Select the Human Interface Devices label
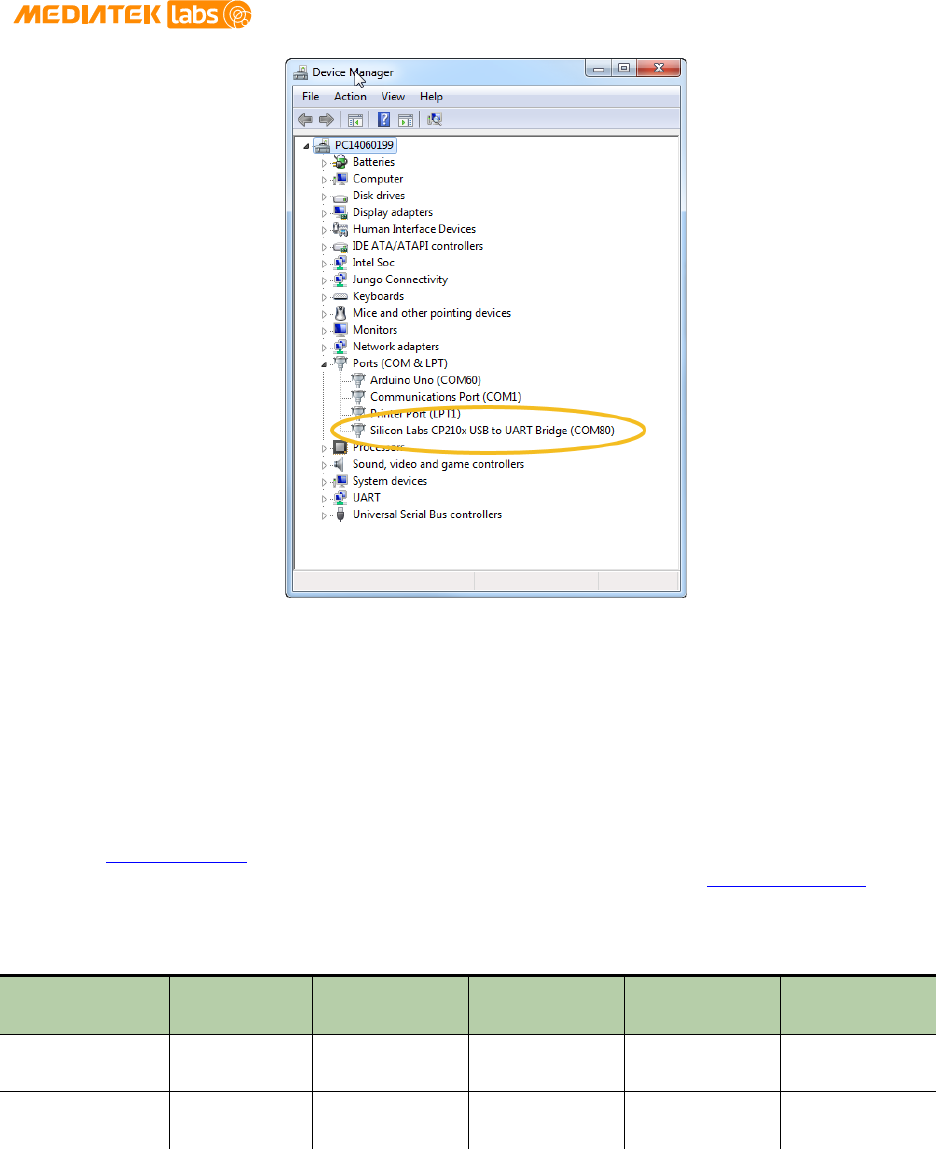The height and width of the screenshot is (1149, 936). click(x=414, y=229)
